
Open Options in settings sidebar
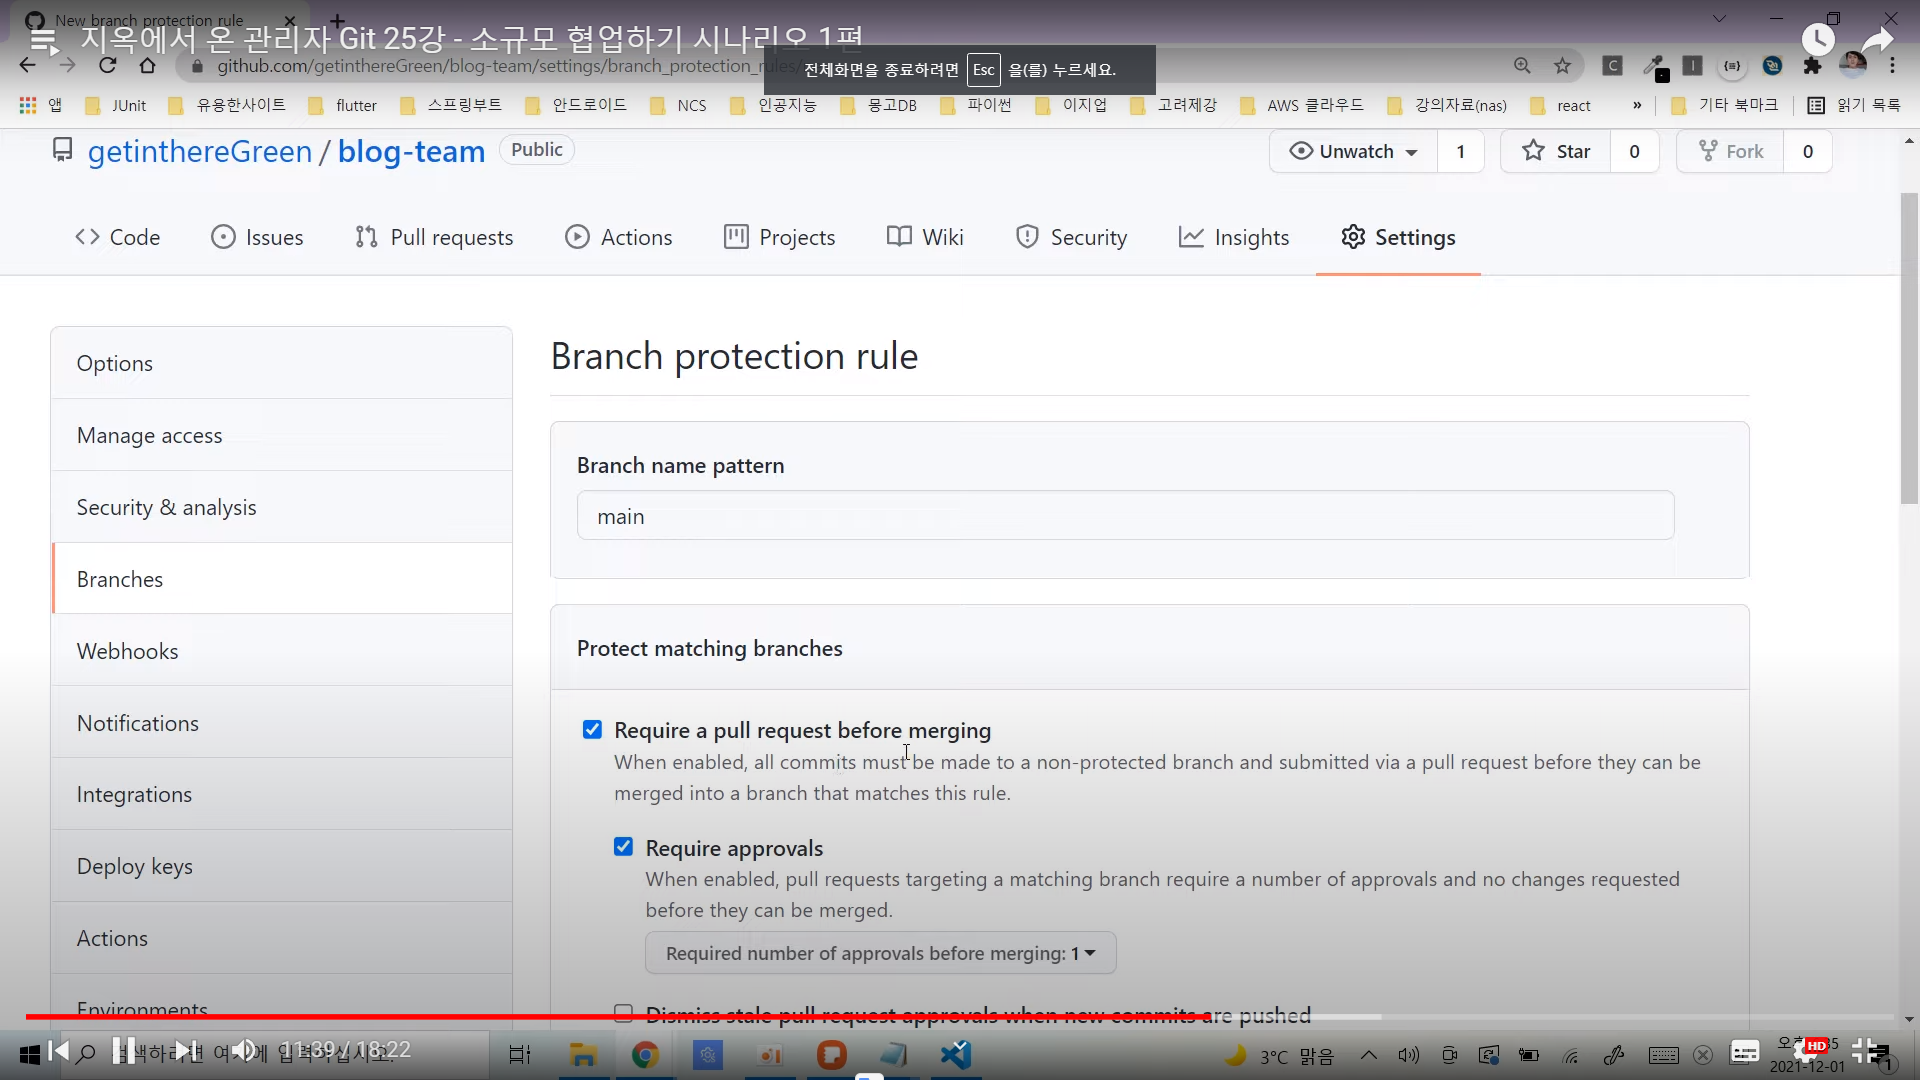[282, 363]
